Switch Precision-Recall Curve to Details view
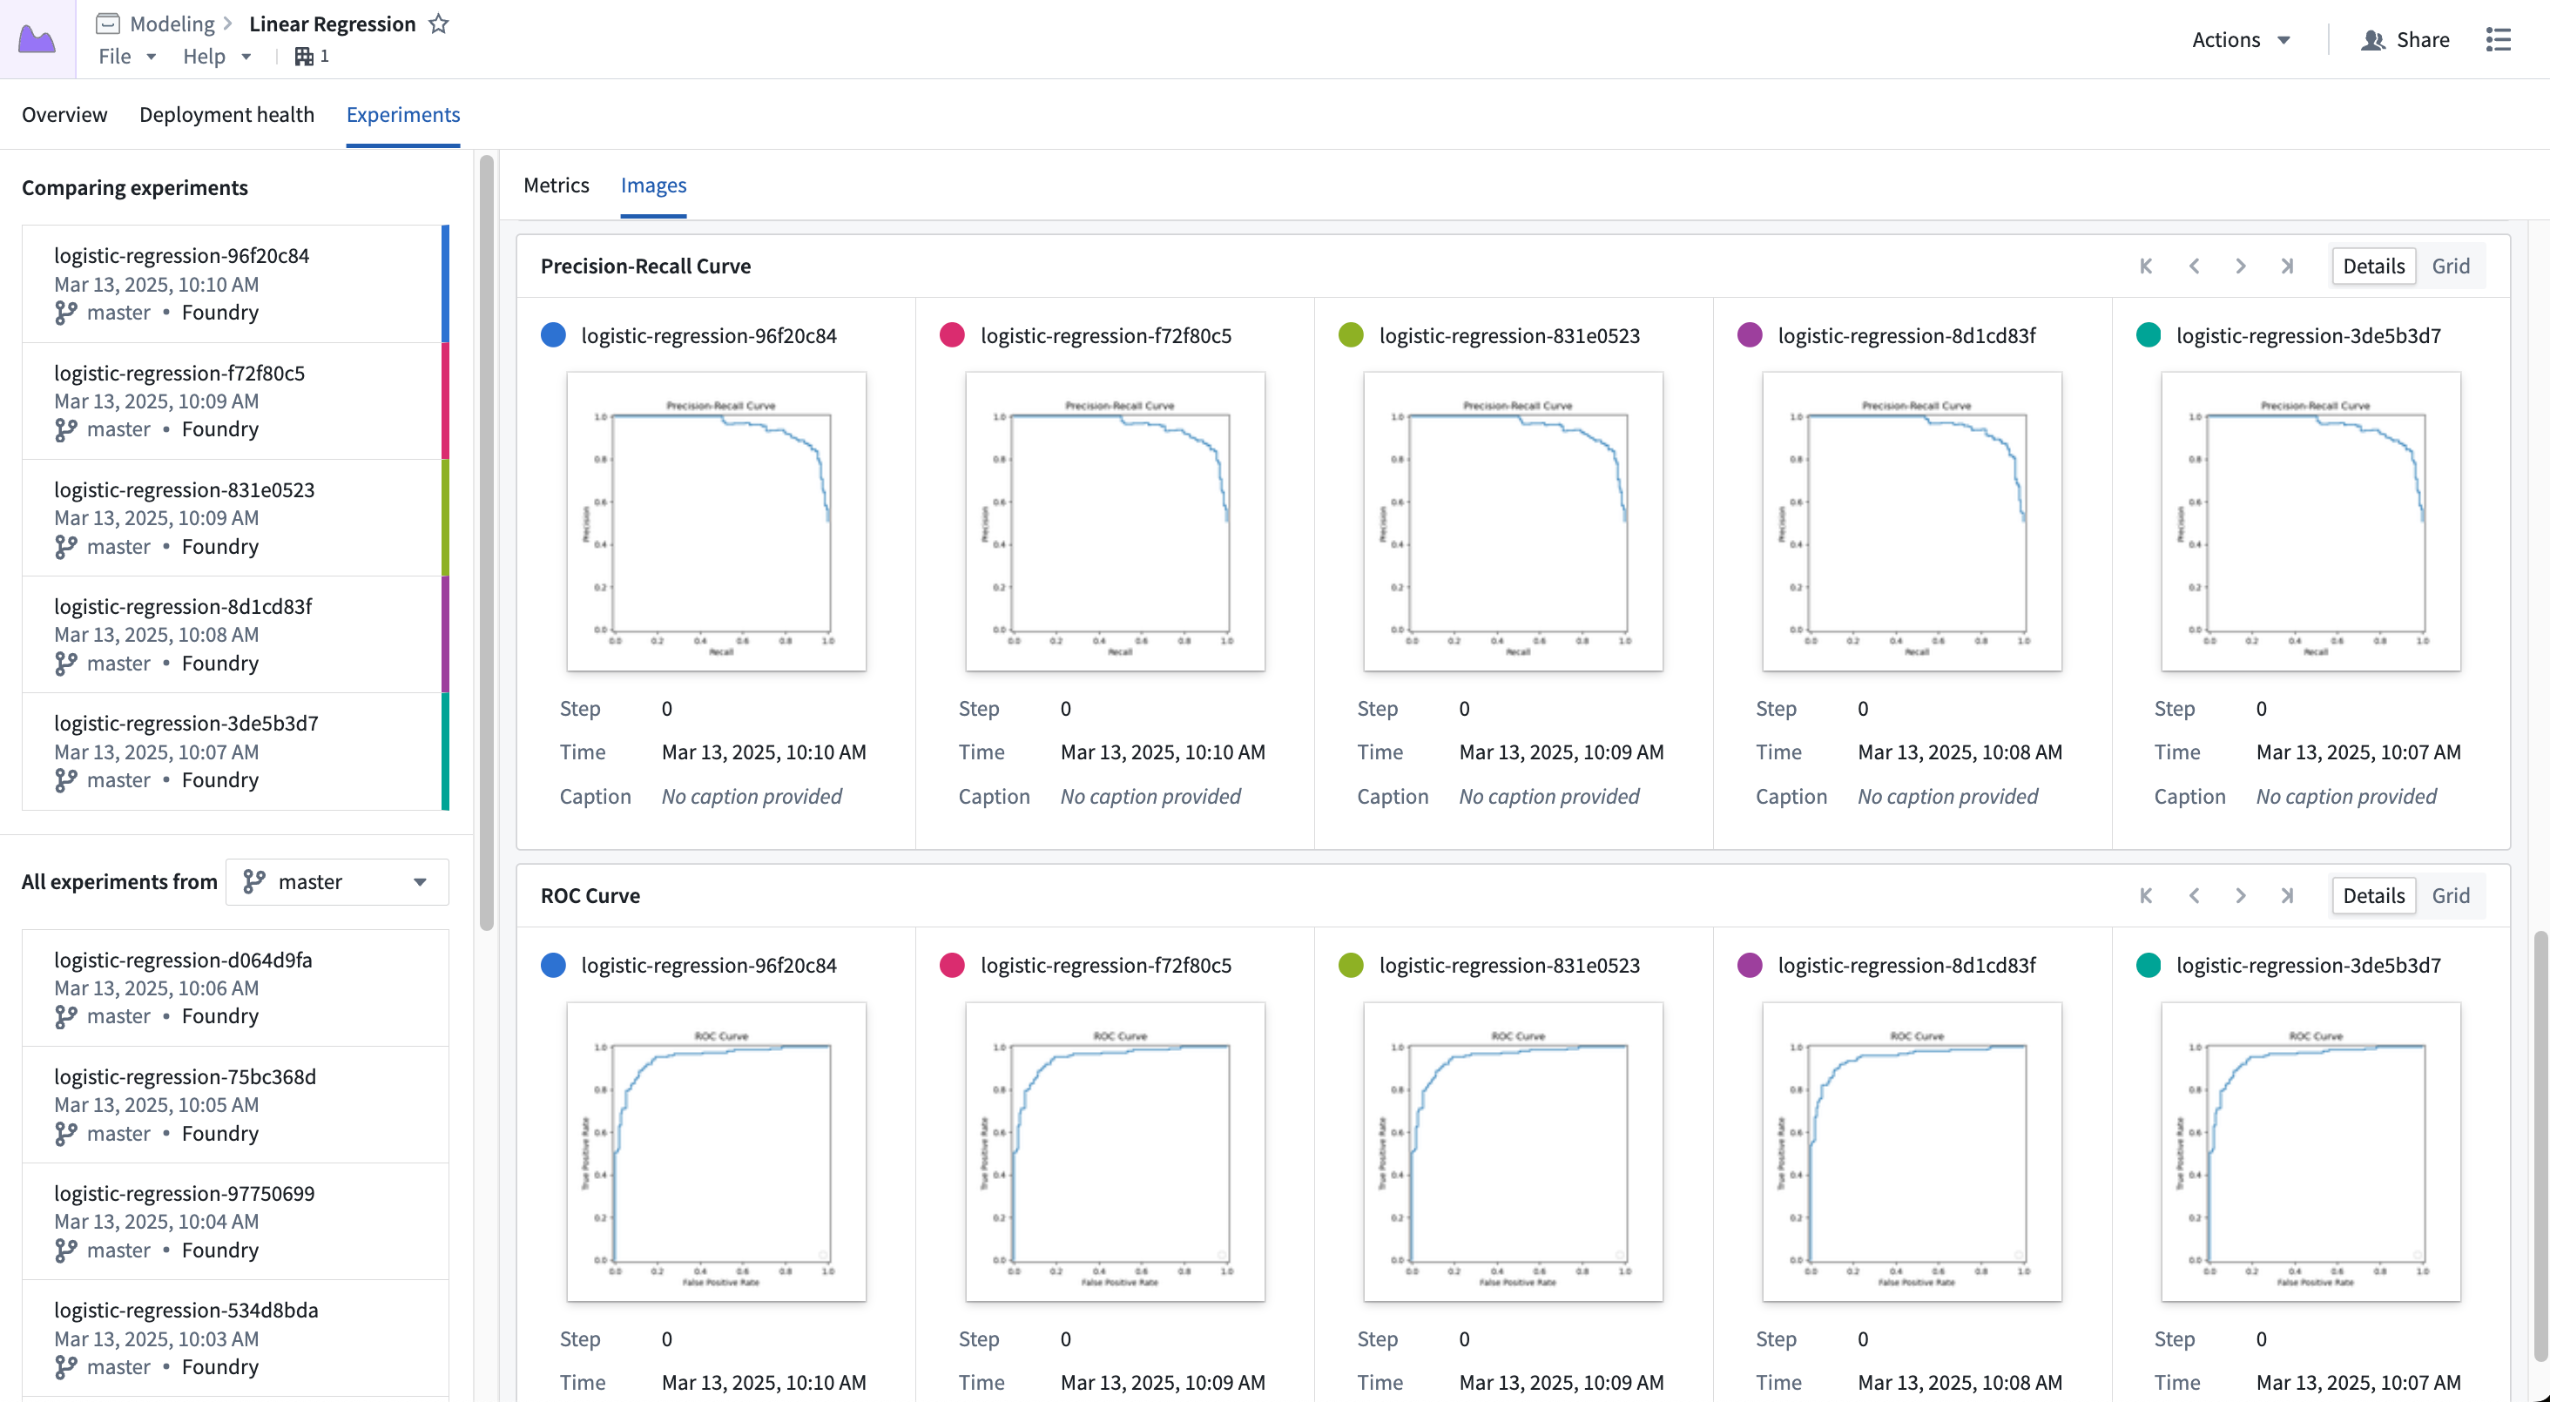The height and width of the screenshot is (1402, 2550). [x=2373, y=266]
